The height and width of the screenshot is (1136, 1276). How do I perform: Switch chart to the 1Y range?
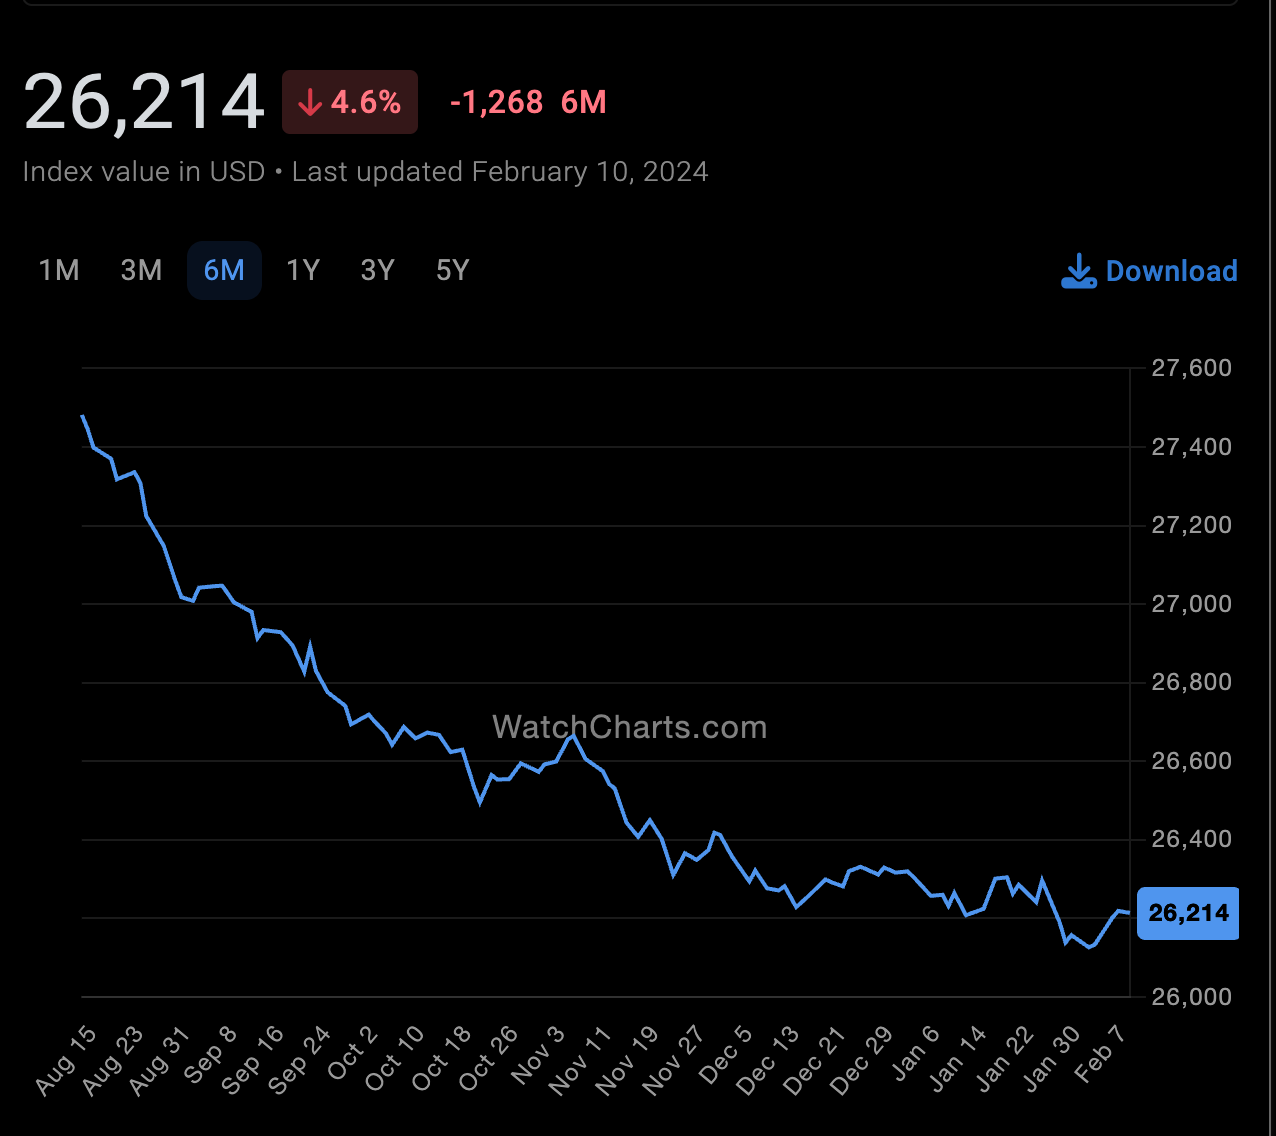tap(303, 270)
